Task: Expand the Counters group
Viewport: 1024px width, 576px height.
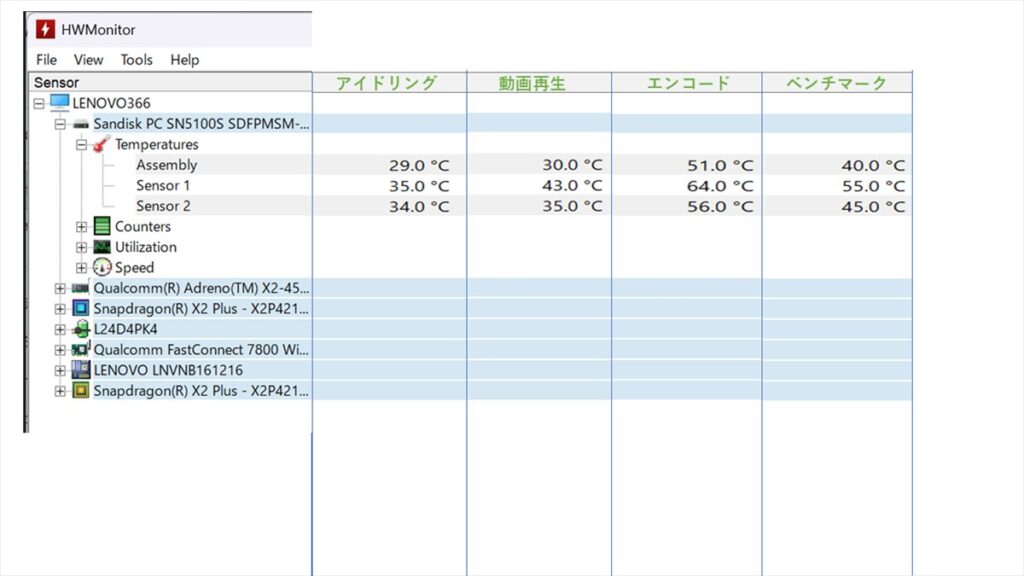Action: [81, 227]
